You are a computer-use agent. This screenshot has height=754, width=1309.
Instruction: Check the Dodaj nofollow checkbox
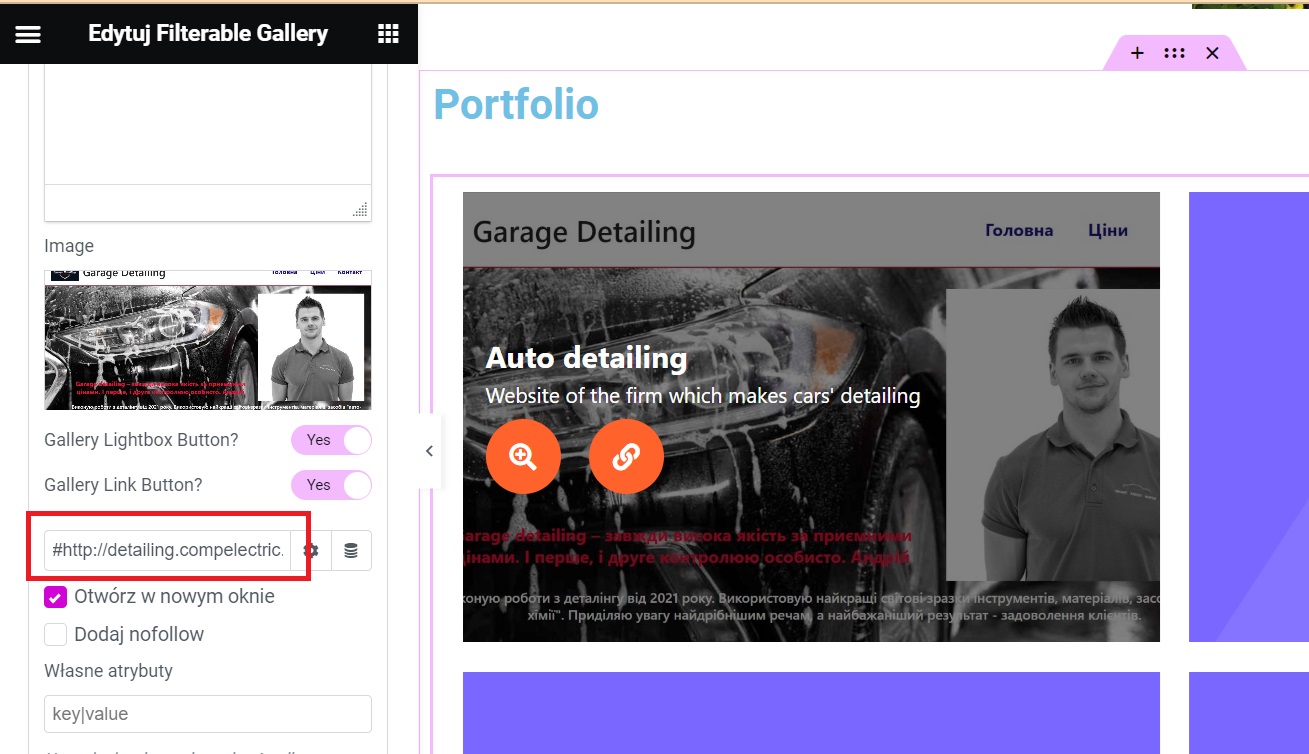pyautogui.click(x=56, y=634)
